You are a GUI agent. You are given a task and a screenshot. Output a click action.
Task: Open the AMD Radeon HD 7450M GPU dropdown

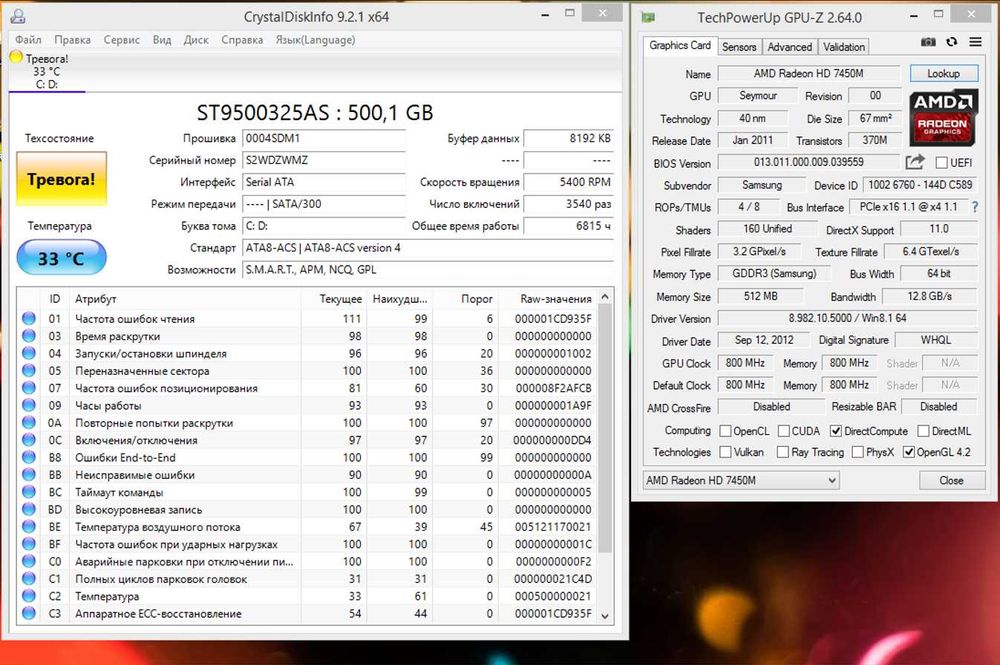[x=740, y=480]
